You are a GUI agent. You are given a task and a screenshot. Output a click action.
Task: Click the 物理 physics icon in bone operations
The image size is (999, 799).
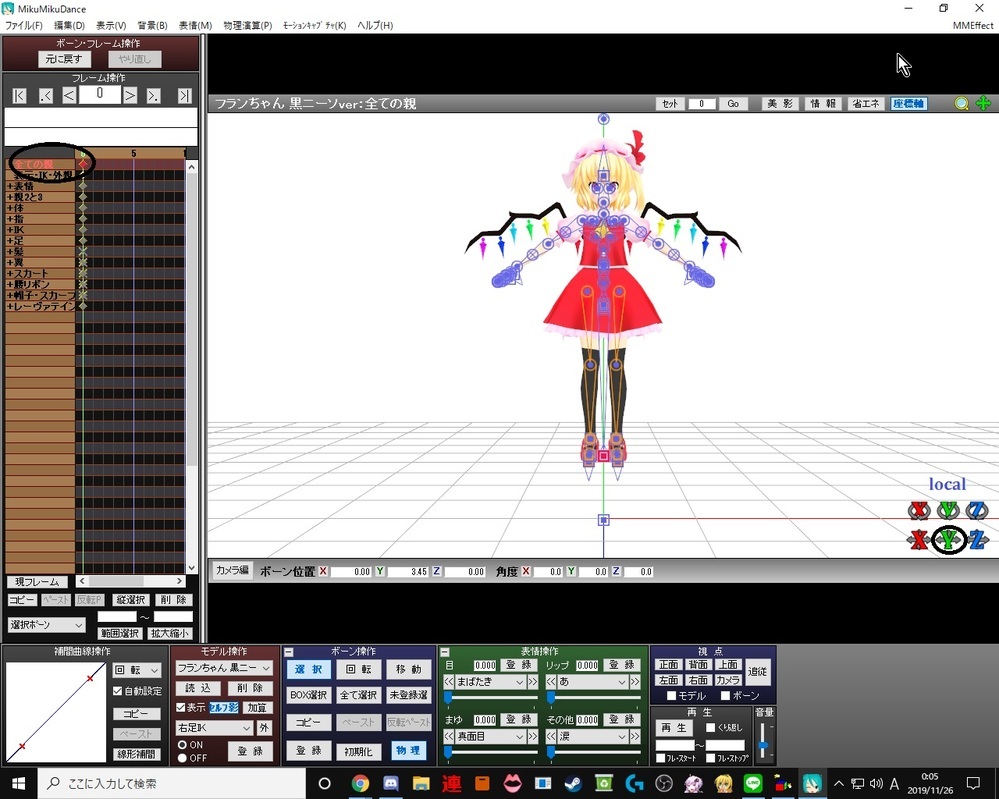[408, 750]
